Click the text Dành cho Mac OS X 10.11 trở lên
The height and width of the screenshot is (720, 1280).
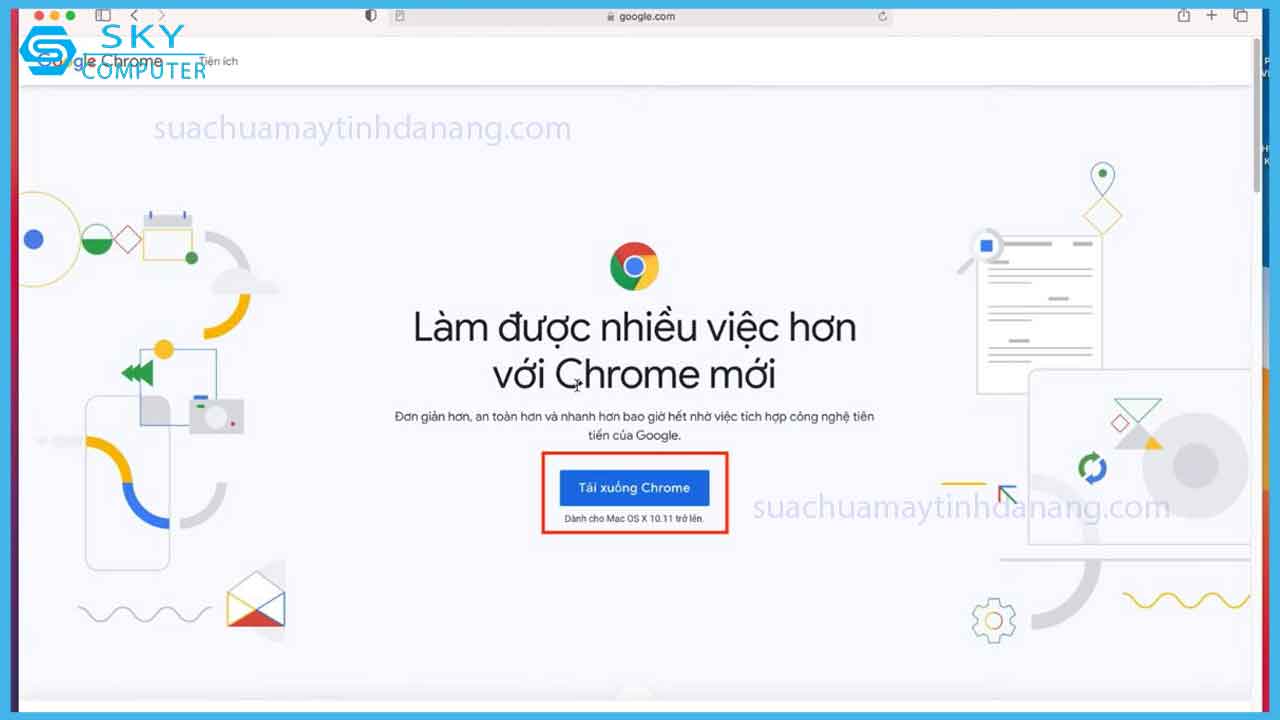point(634,519)
